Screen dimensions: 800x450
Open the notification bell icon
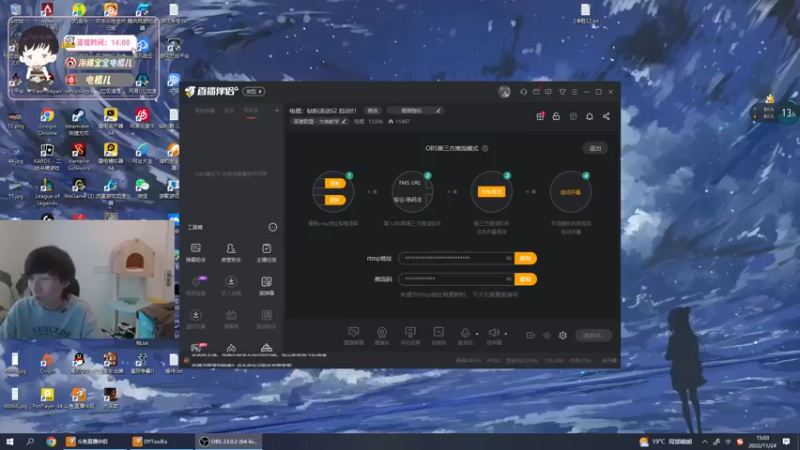[x=589, y=116]
